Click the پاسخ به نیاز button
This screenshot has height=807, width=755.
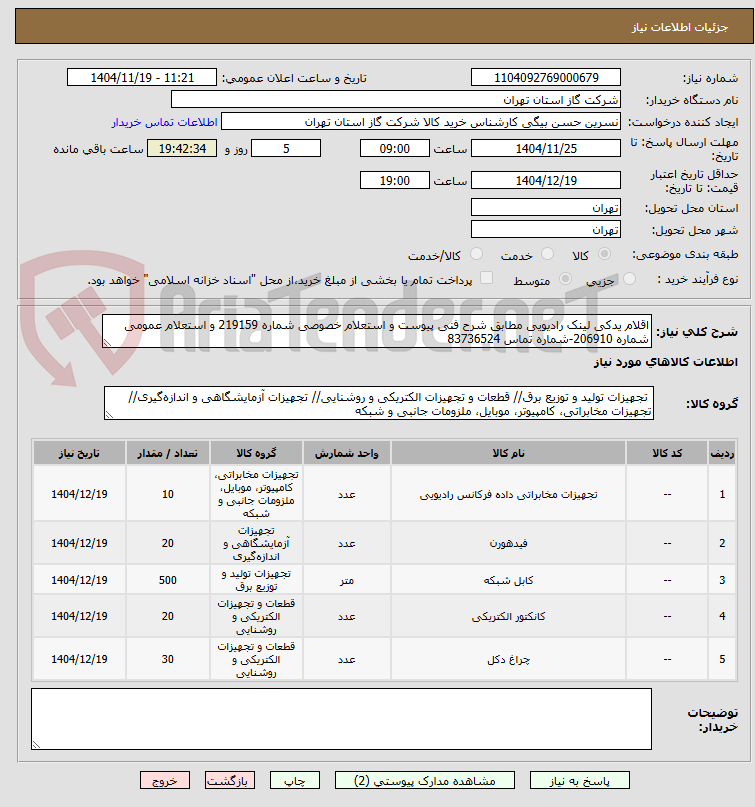tap(580, 780)
